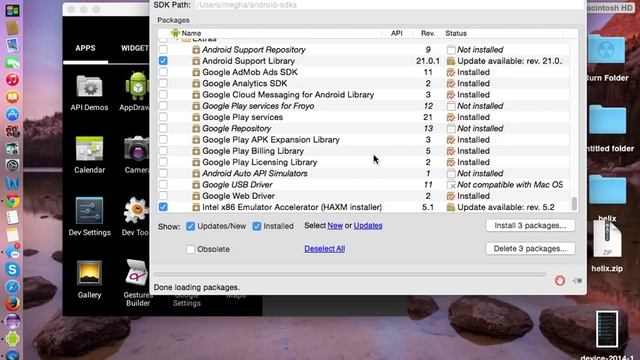Open System Preferences from the dock
Image resolution: width=640 pixels, height=360 pixels.
(12, 165)
